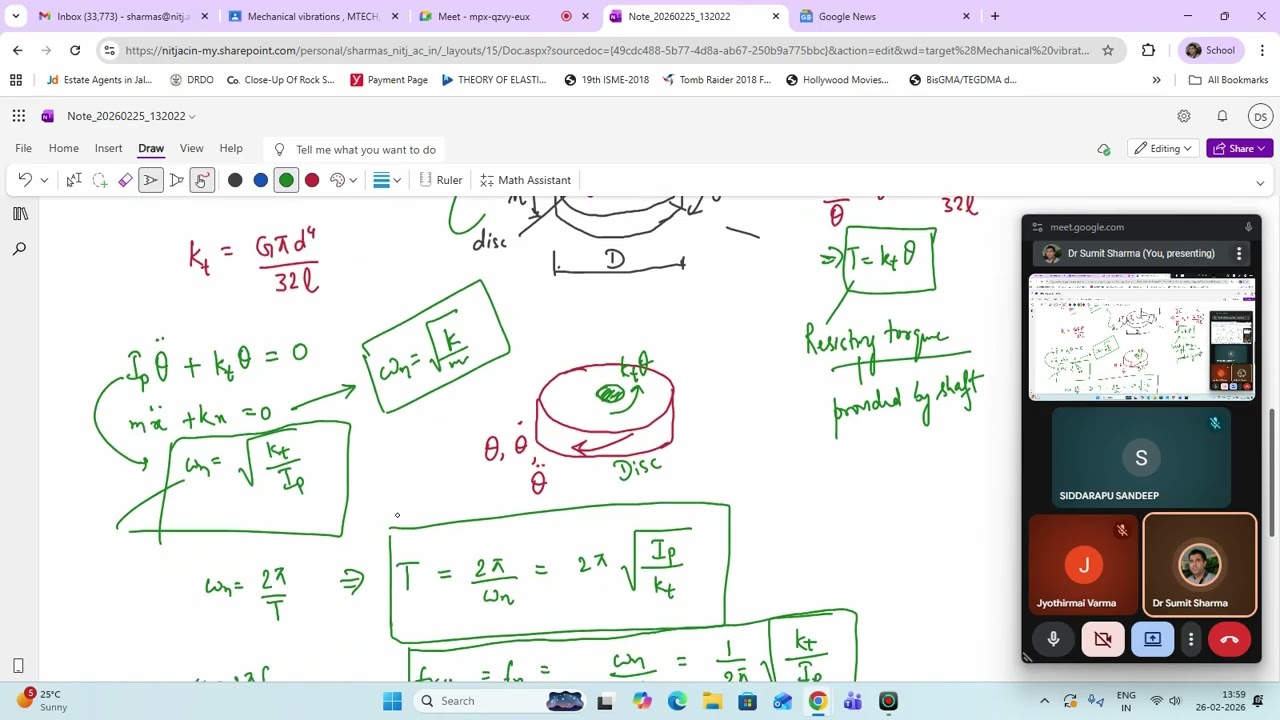1280x720 pixels.
Task: Click the Share button
Action: click(x=1240, y=149)
